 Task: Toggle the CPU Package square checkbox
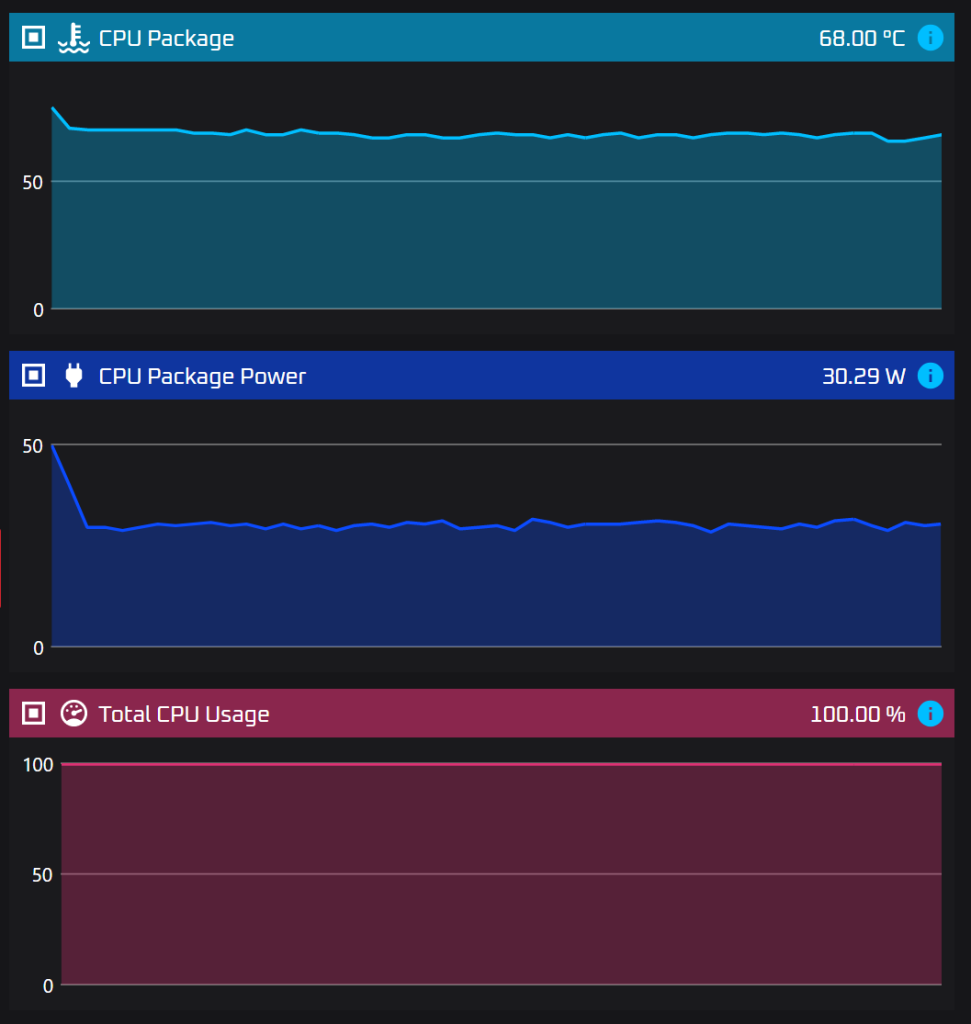coord(33,38)
